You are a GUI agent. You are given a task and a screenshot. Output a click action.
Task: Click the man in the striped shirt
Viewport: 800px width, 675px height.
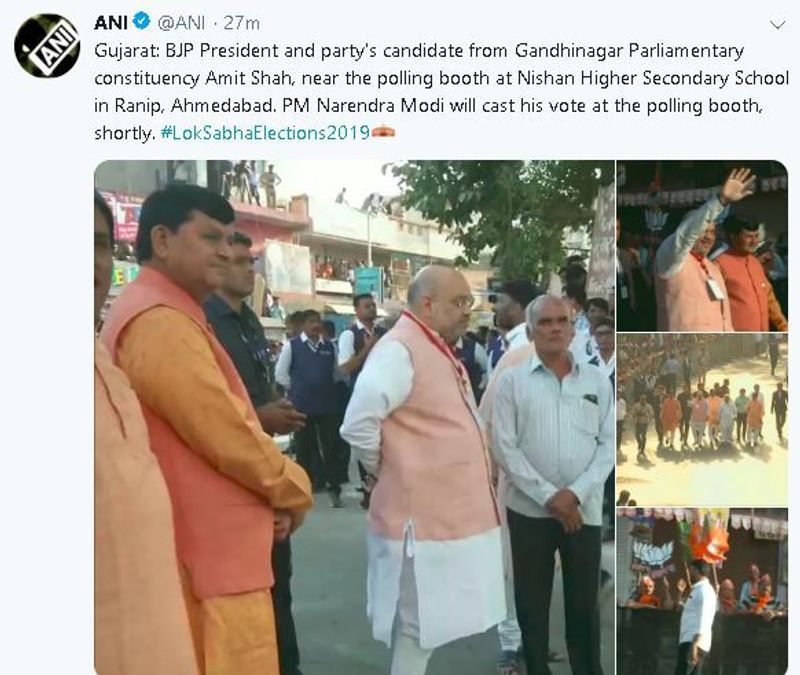pyautogui.click(x=554, y=459)
